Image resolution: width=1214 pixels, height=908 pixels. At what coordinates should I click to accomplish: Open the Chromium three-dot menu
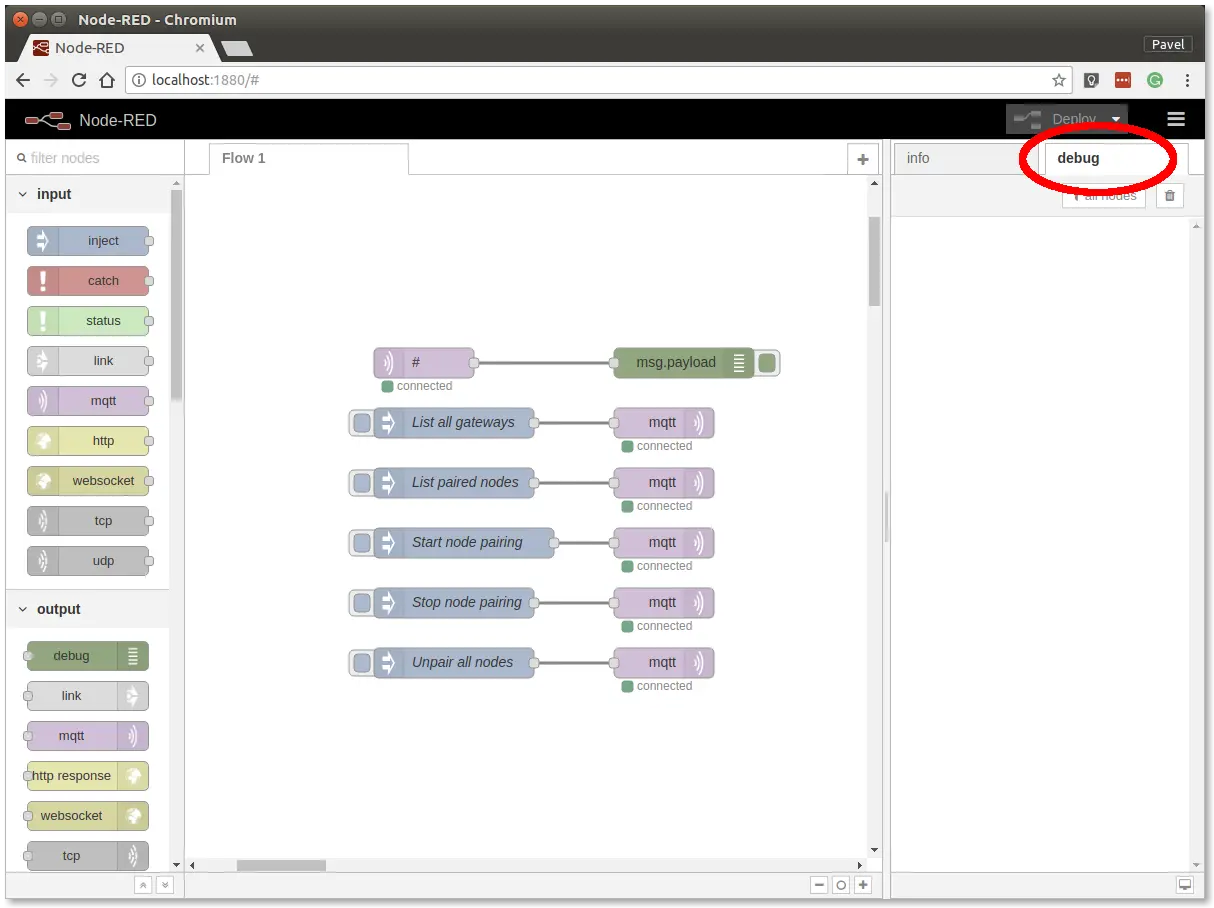coord(1188,80)
